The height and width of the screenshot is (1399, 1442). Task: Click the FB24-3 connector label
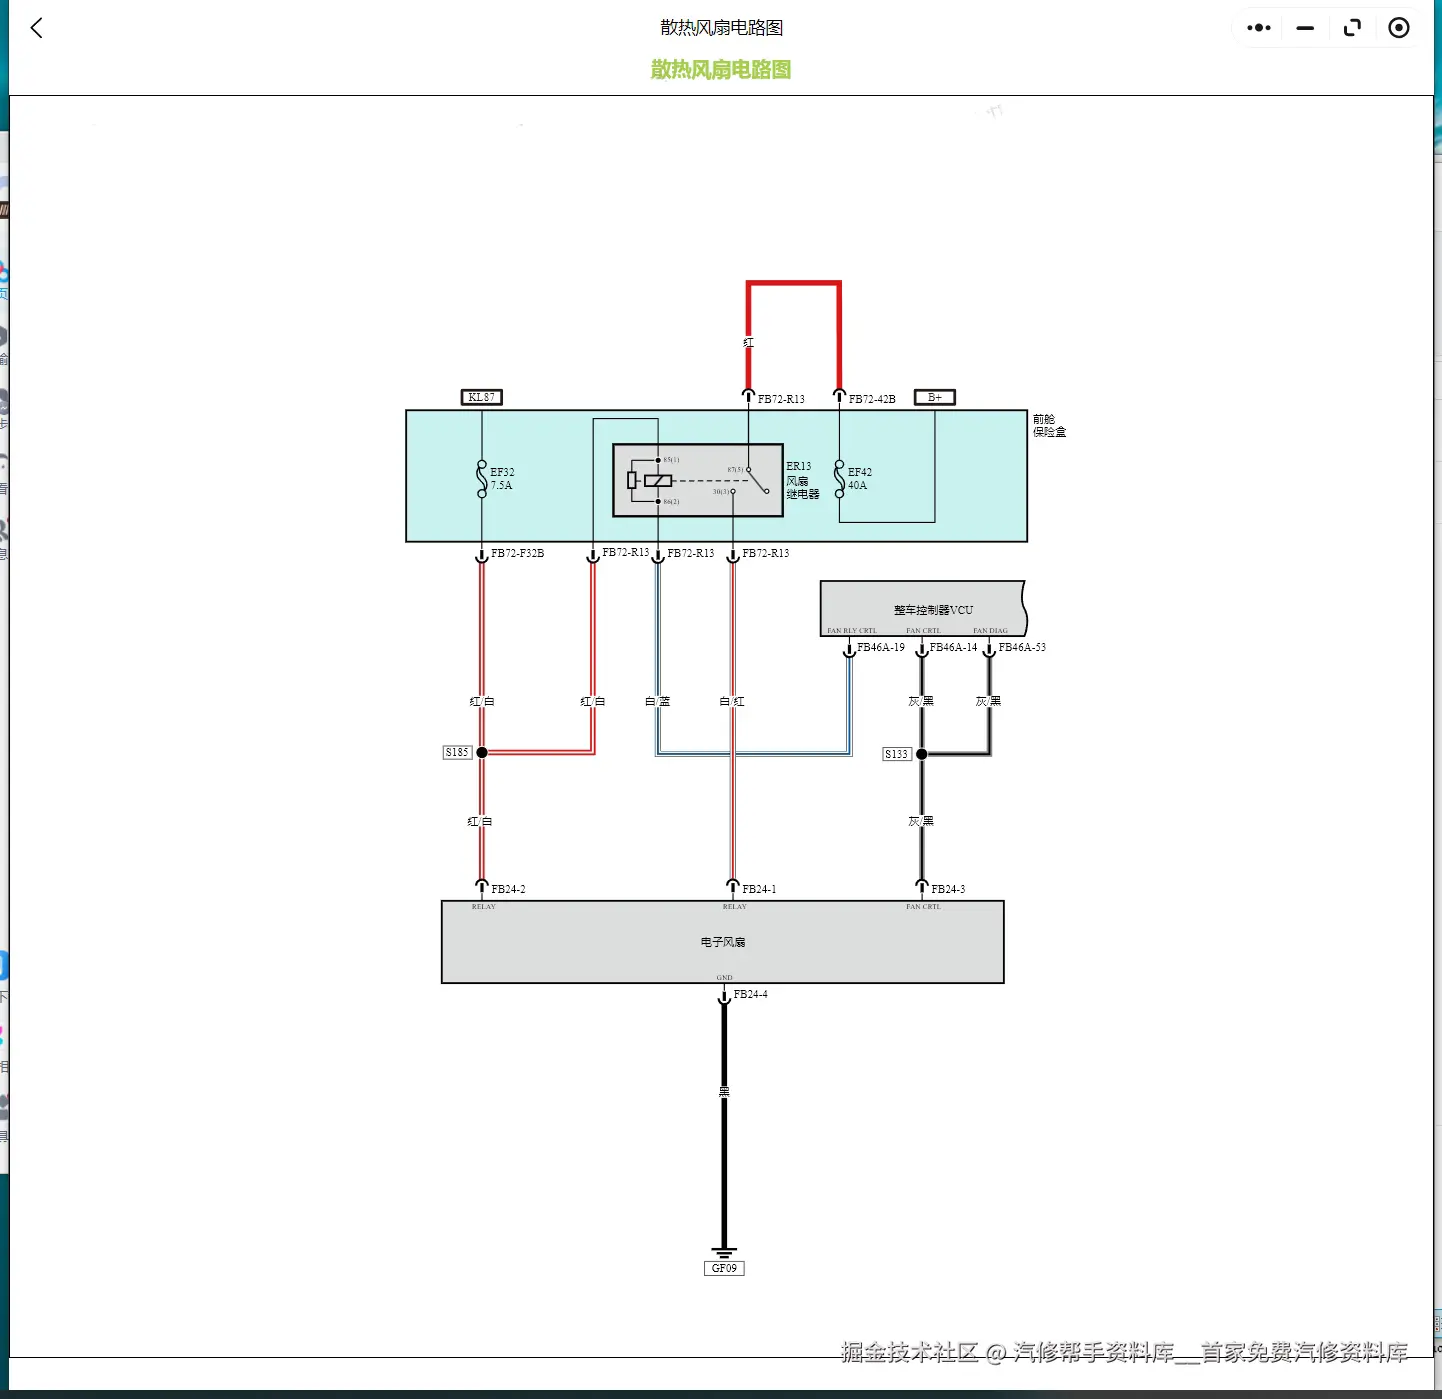[x=948, y=889]
